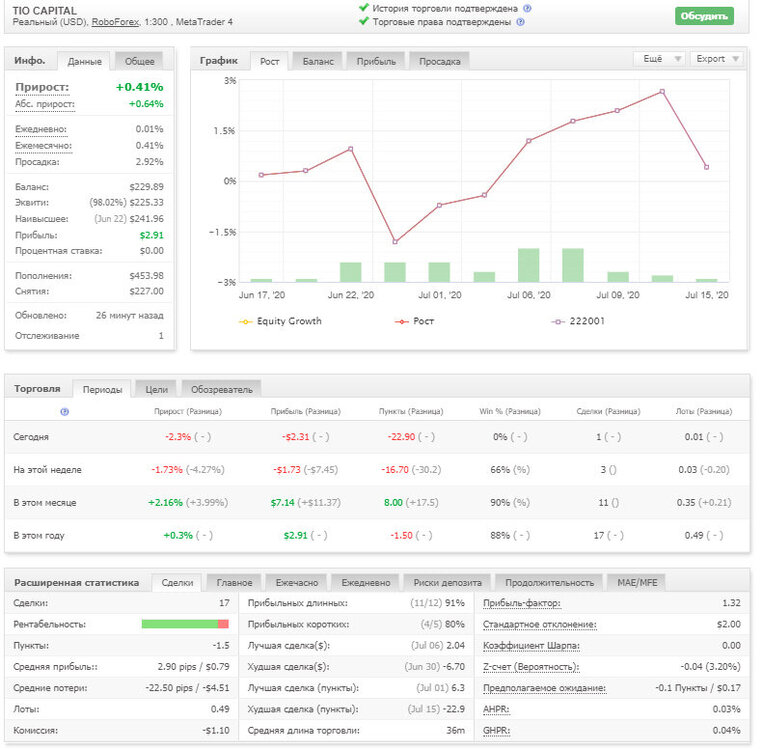Open the Периоды tab in Торговля

102,389
